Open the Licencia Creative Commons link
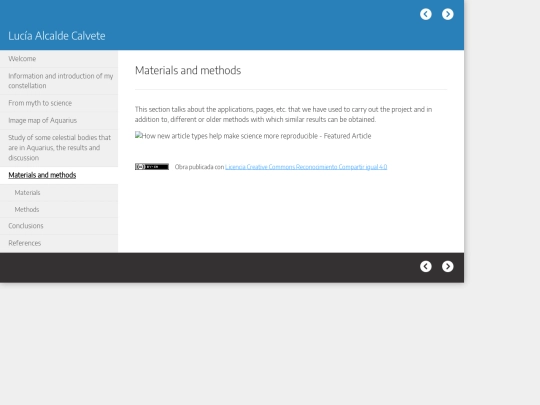540x405 pixels. 306,167
